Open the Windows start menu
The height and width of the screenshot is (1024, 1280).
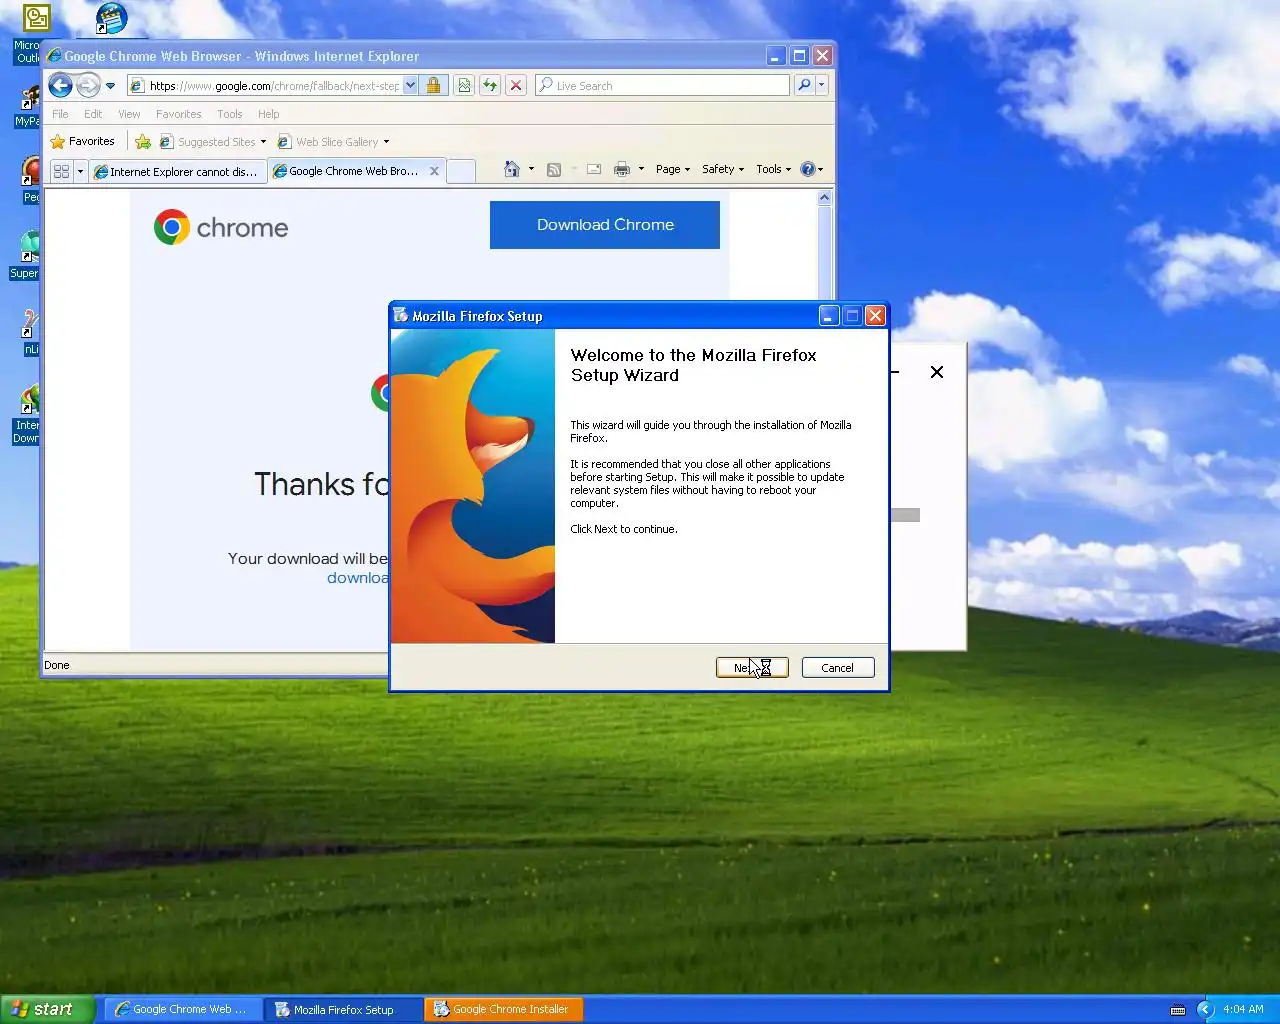[x=47, y=1009]
